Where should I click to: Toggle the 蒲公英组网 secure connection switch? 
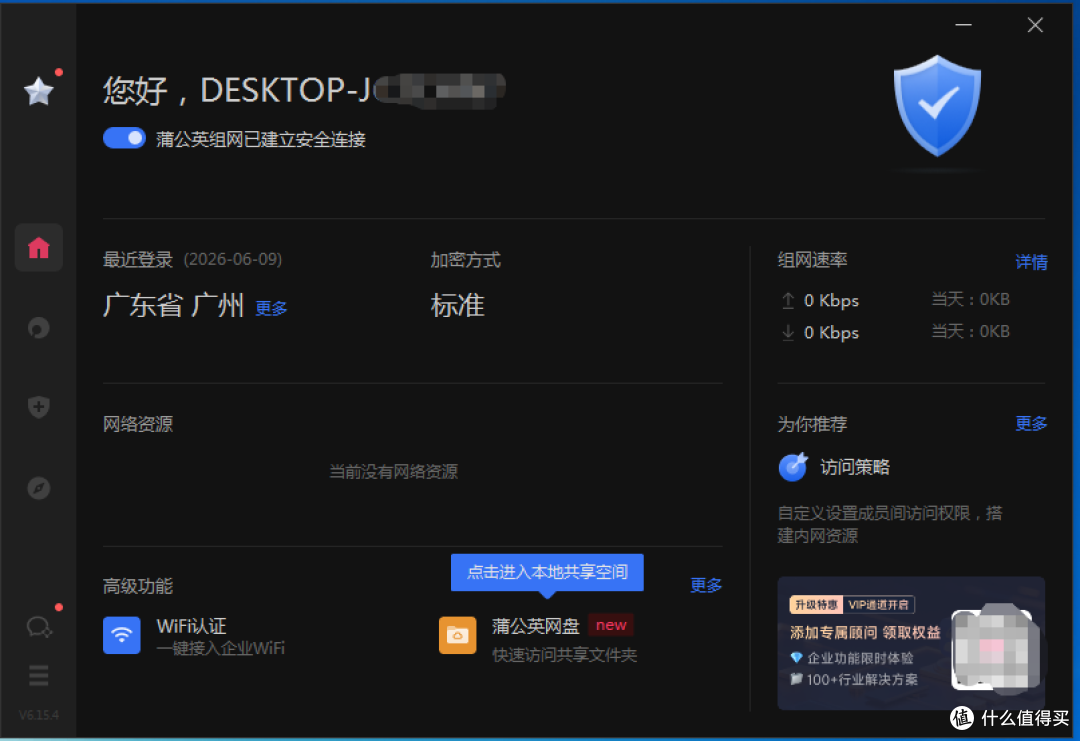(x=124, y=138)
